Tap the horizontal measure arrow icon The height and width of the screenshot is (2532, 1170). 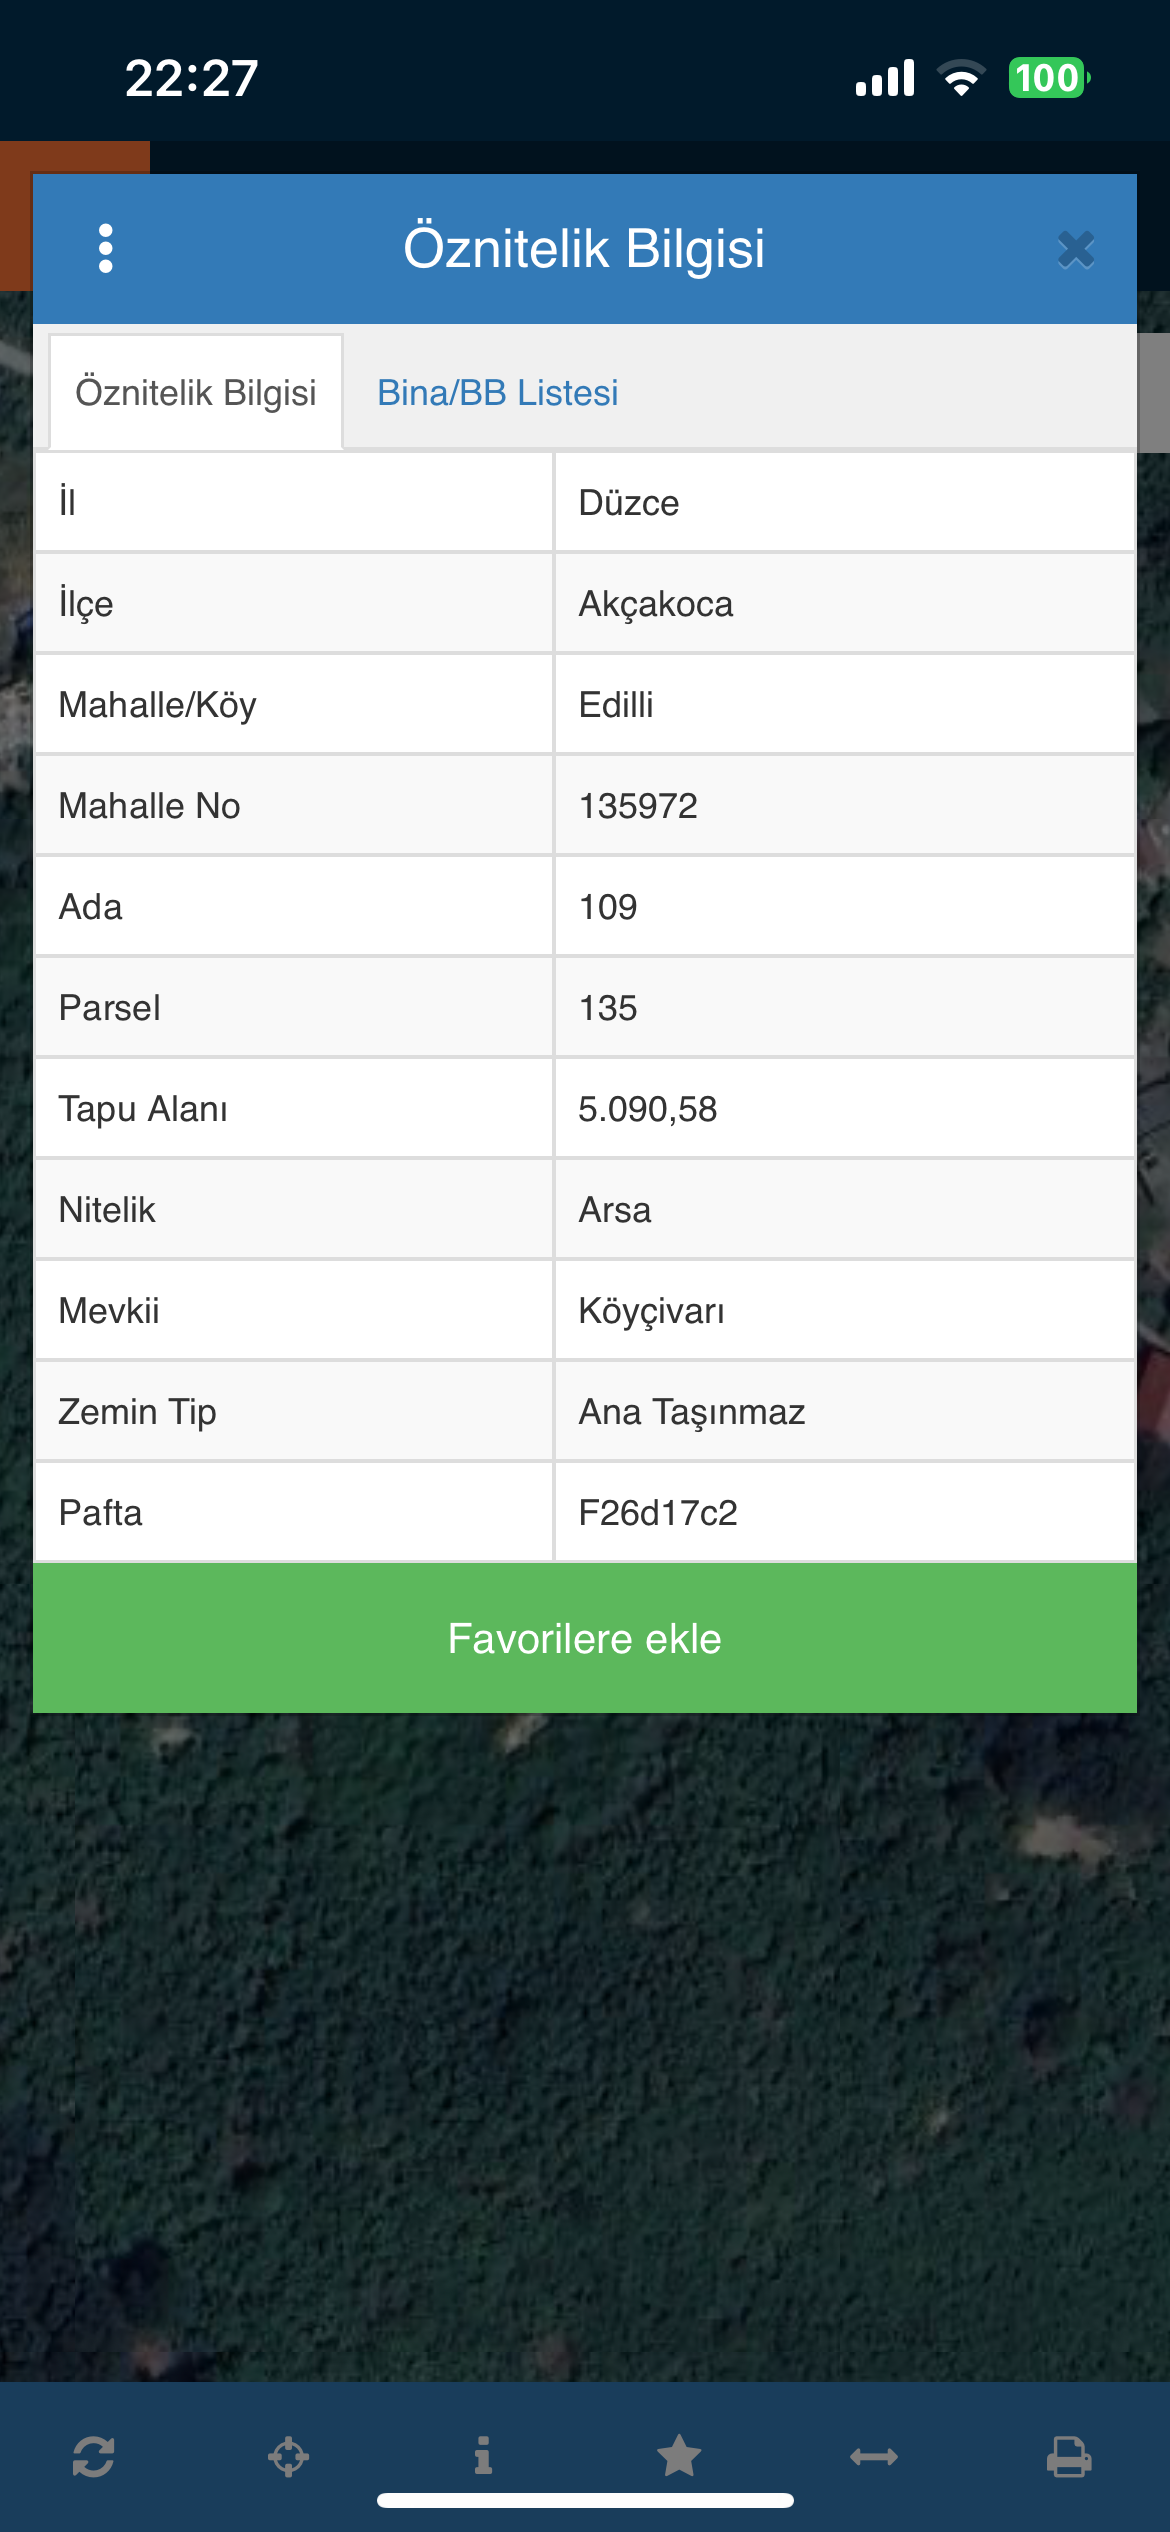click(x=874, y=2456)
